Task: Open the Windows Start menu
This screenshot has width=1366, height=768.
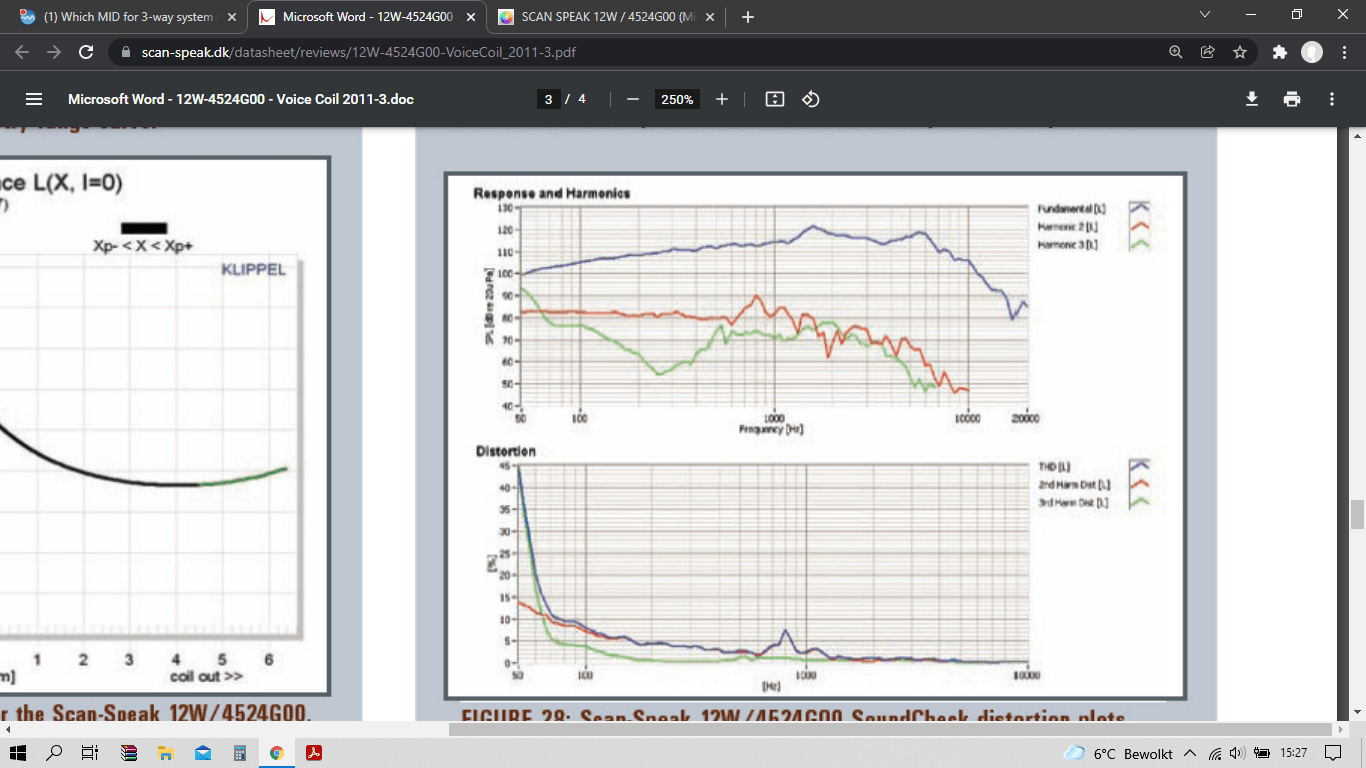Action: (x=20, y=753)
